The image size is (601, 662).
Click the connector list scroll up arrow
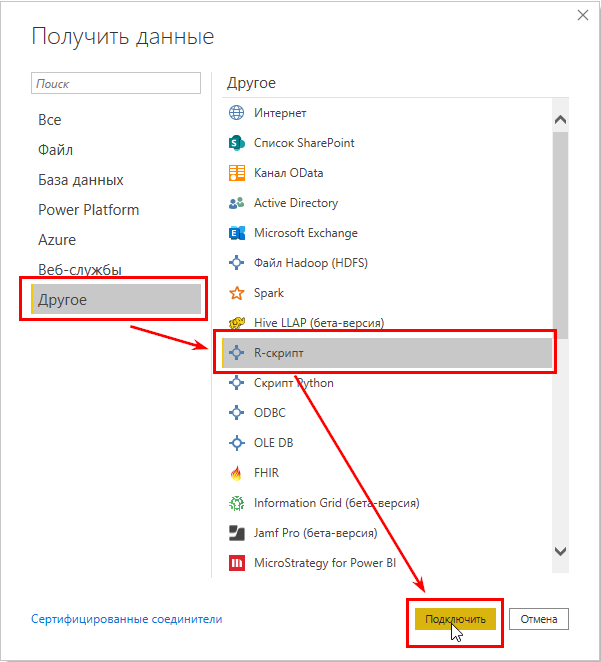tap(560, 119)
